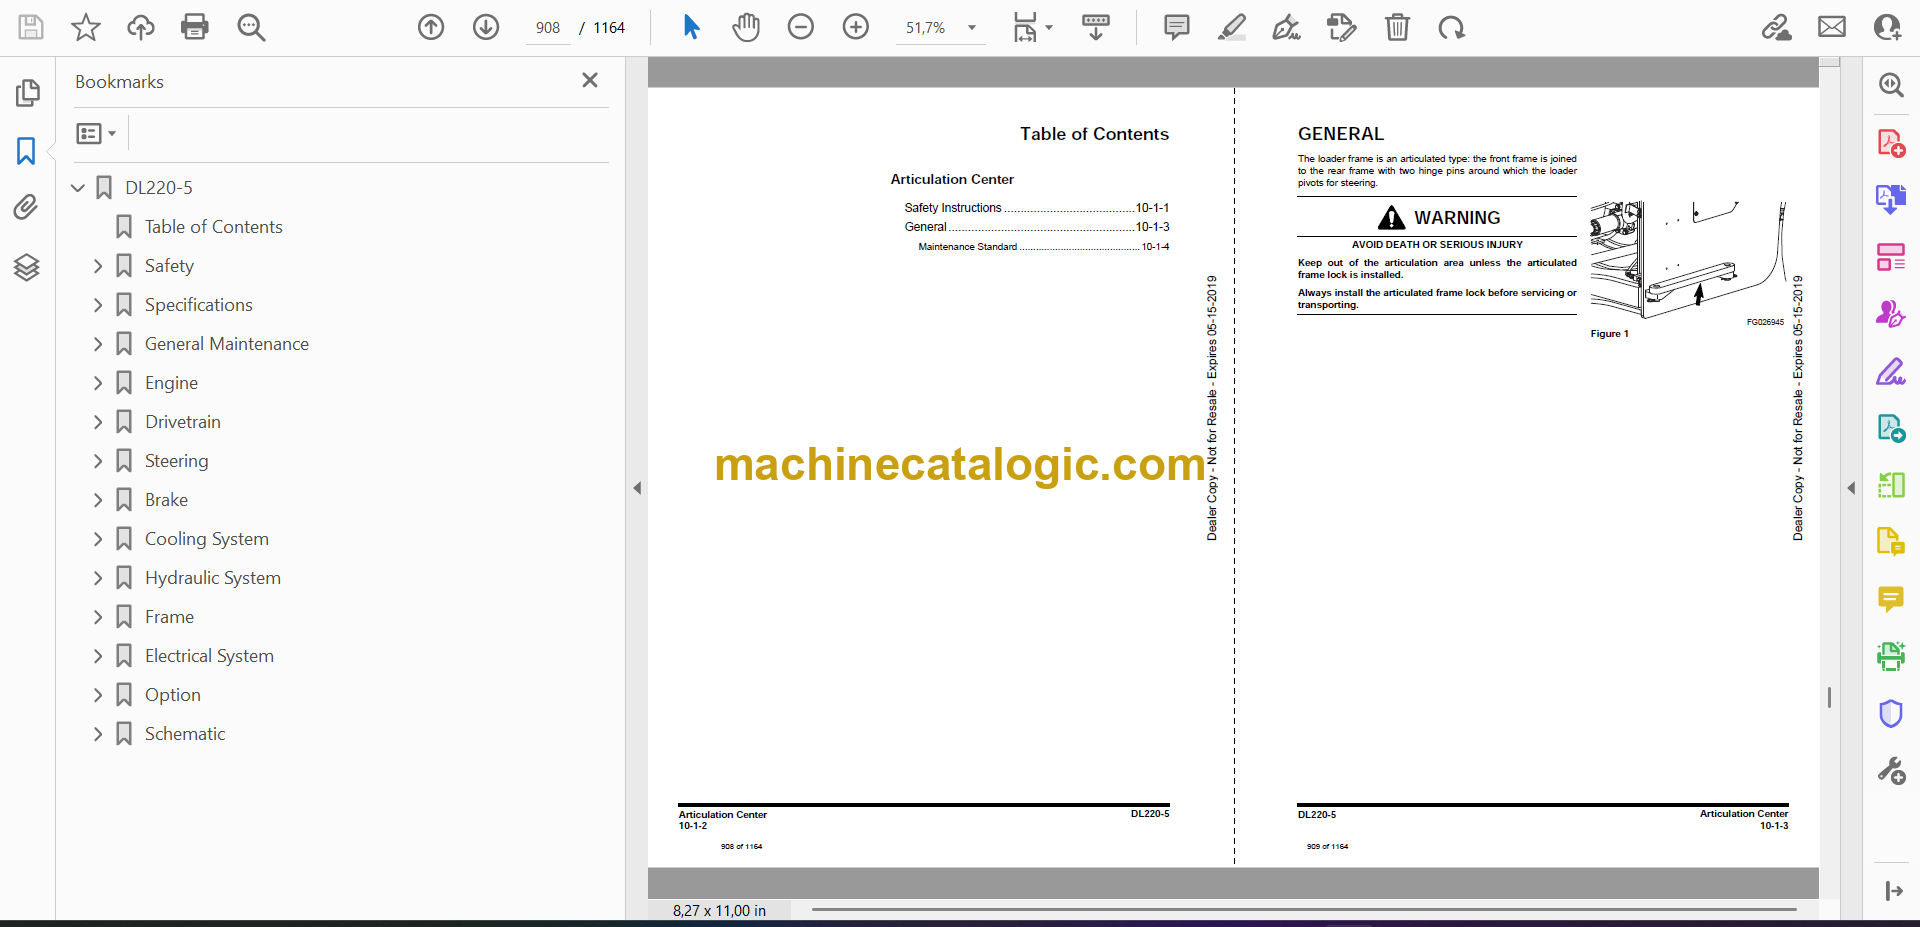Image resolution: width=1920 pixels, height=927 pixels.
Task: Open the green Print Production tool
Action: (1891, 656)
